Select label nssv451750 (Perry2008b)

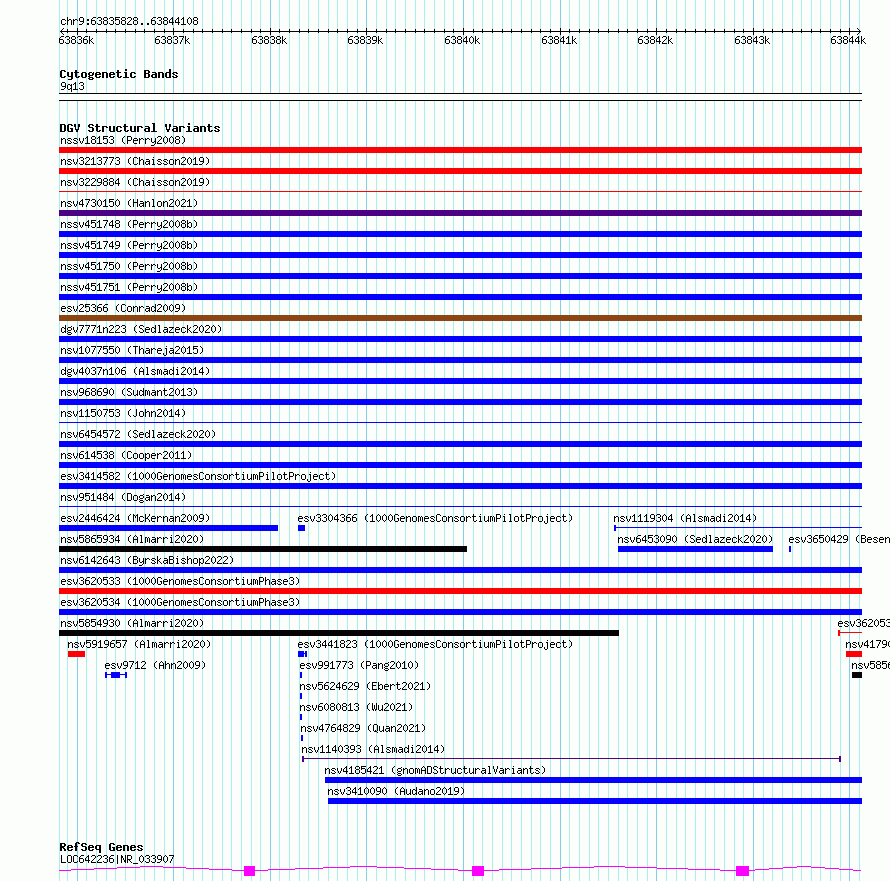[129, 266]
